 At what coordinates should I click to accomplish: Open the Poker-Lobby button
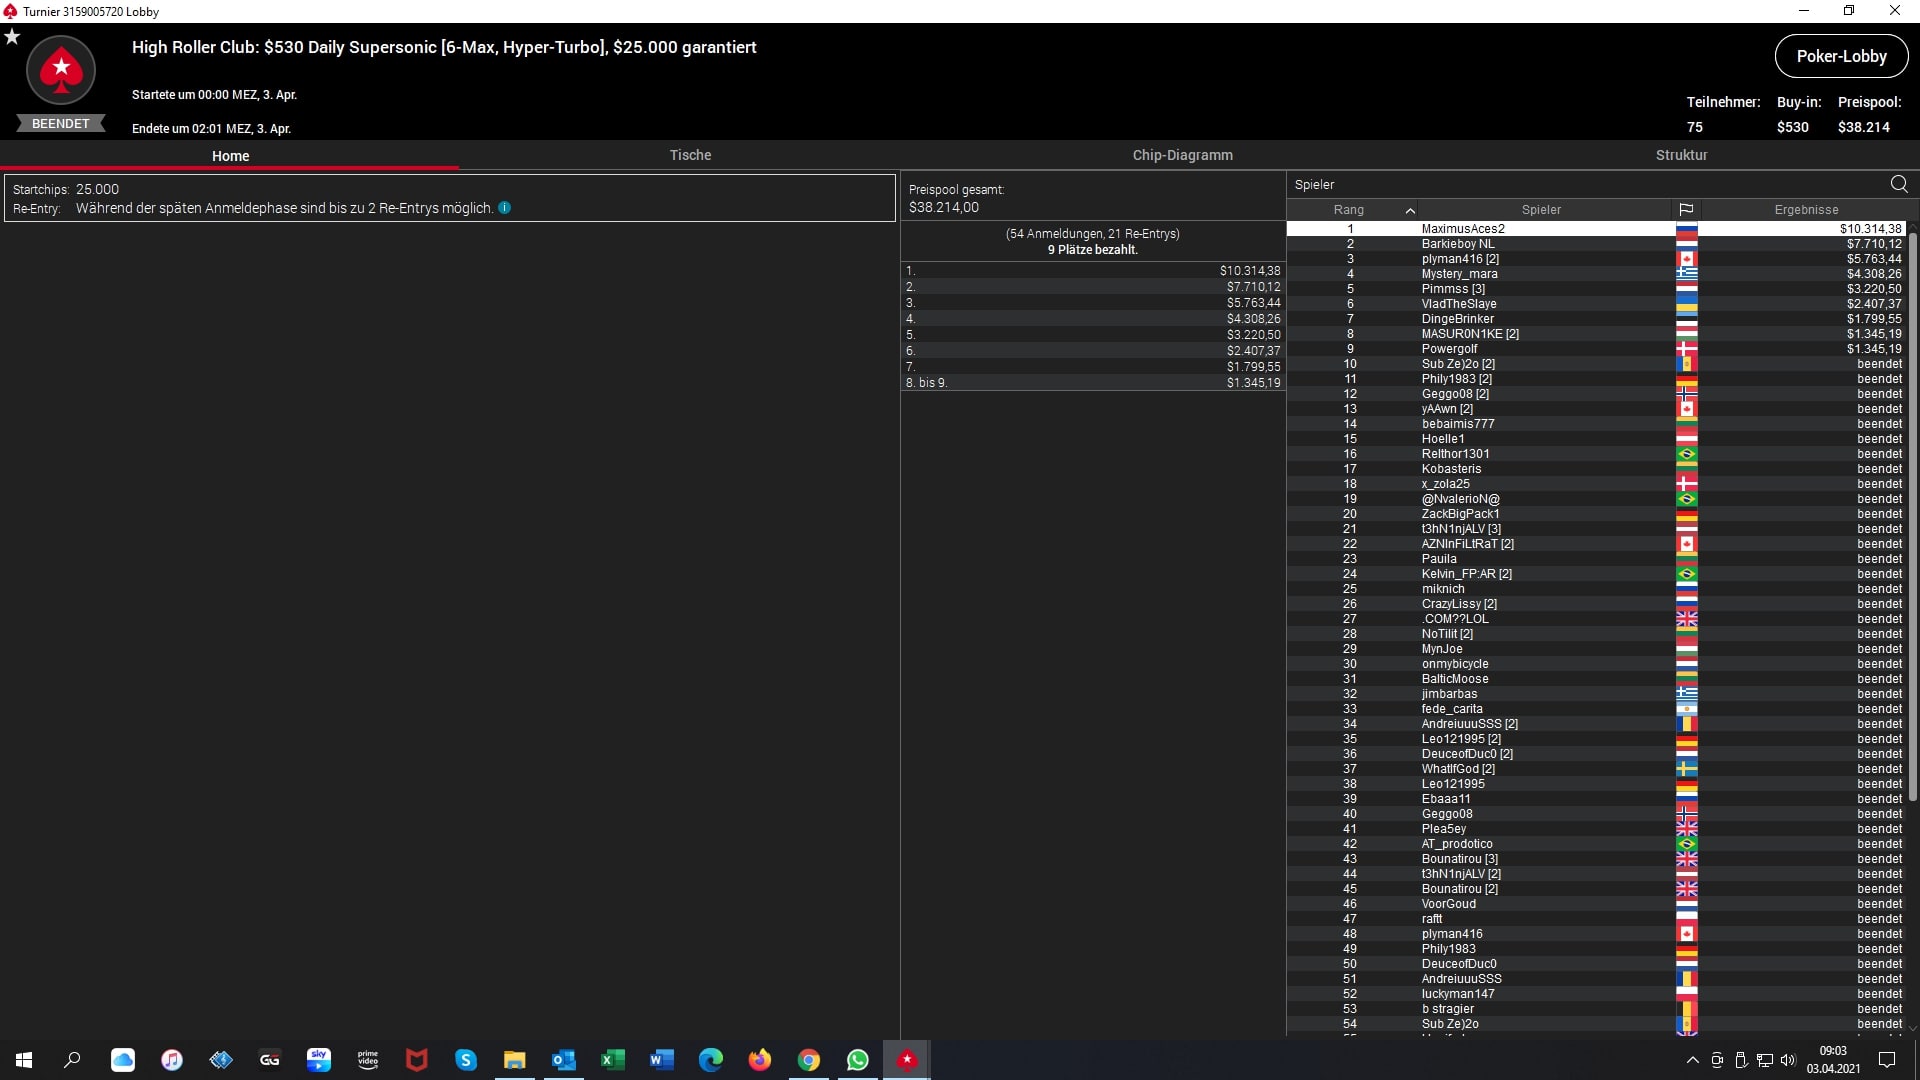pos(1841,57)
